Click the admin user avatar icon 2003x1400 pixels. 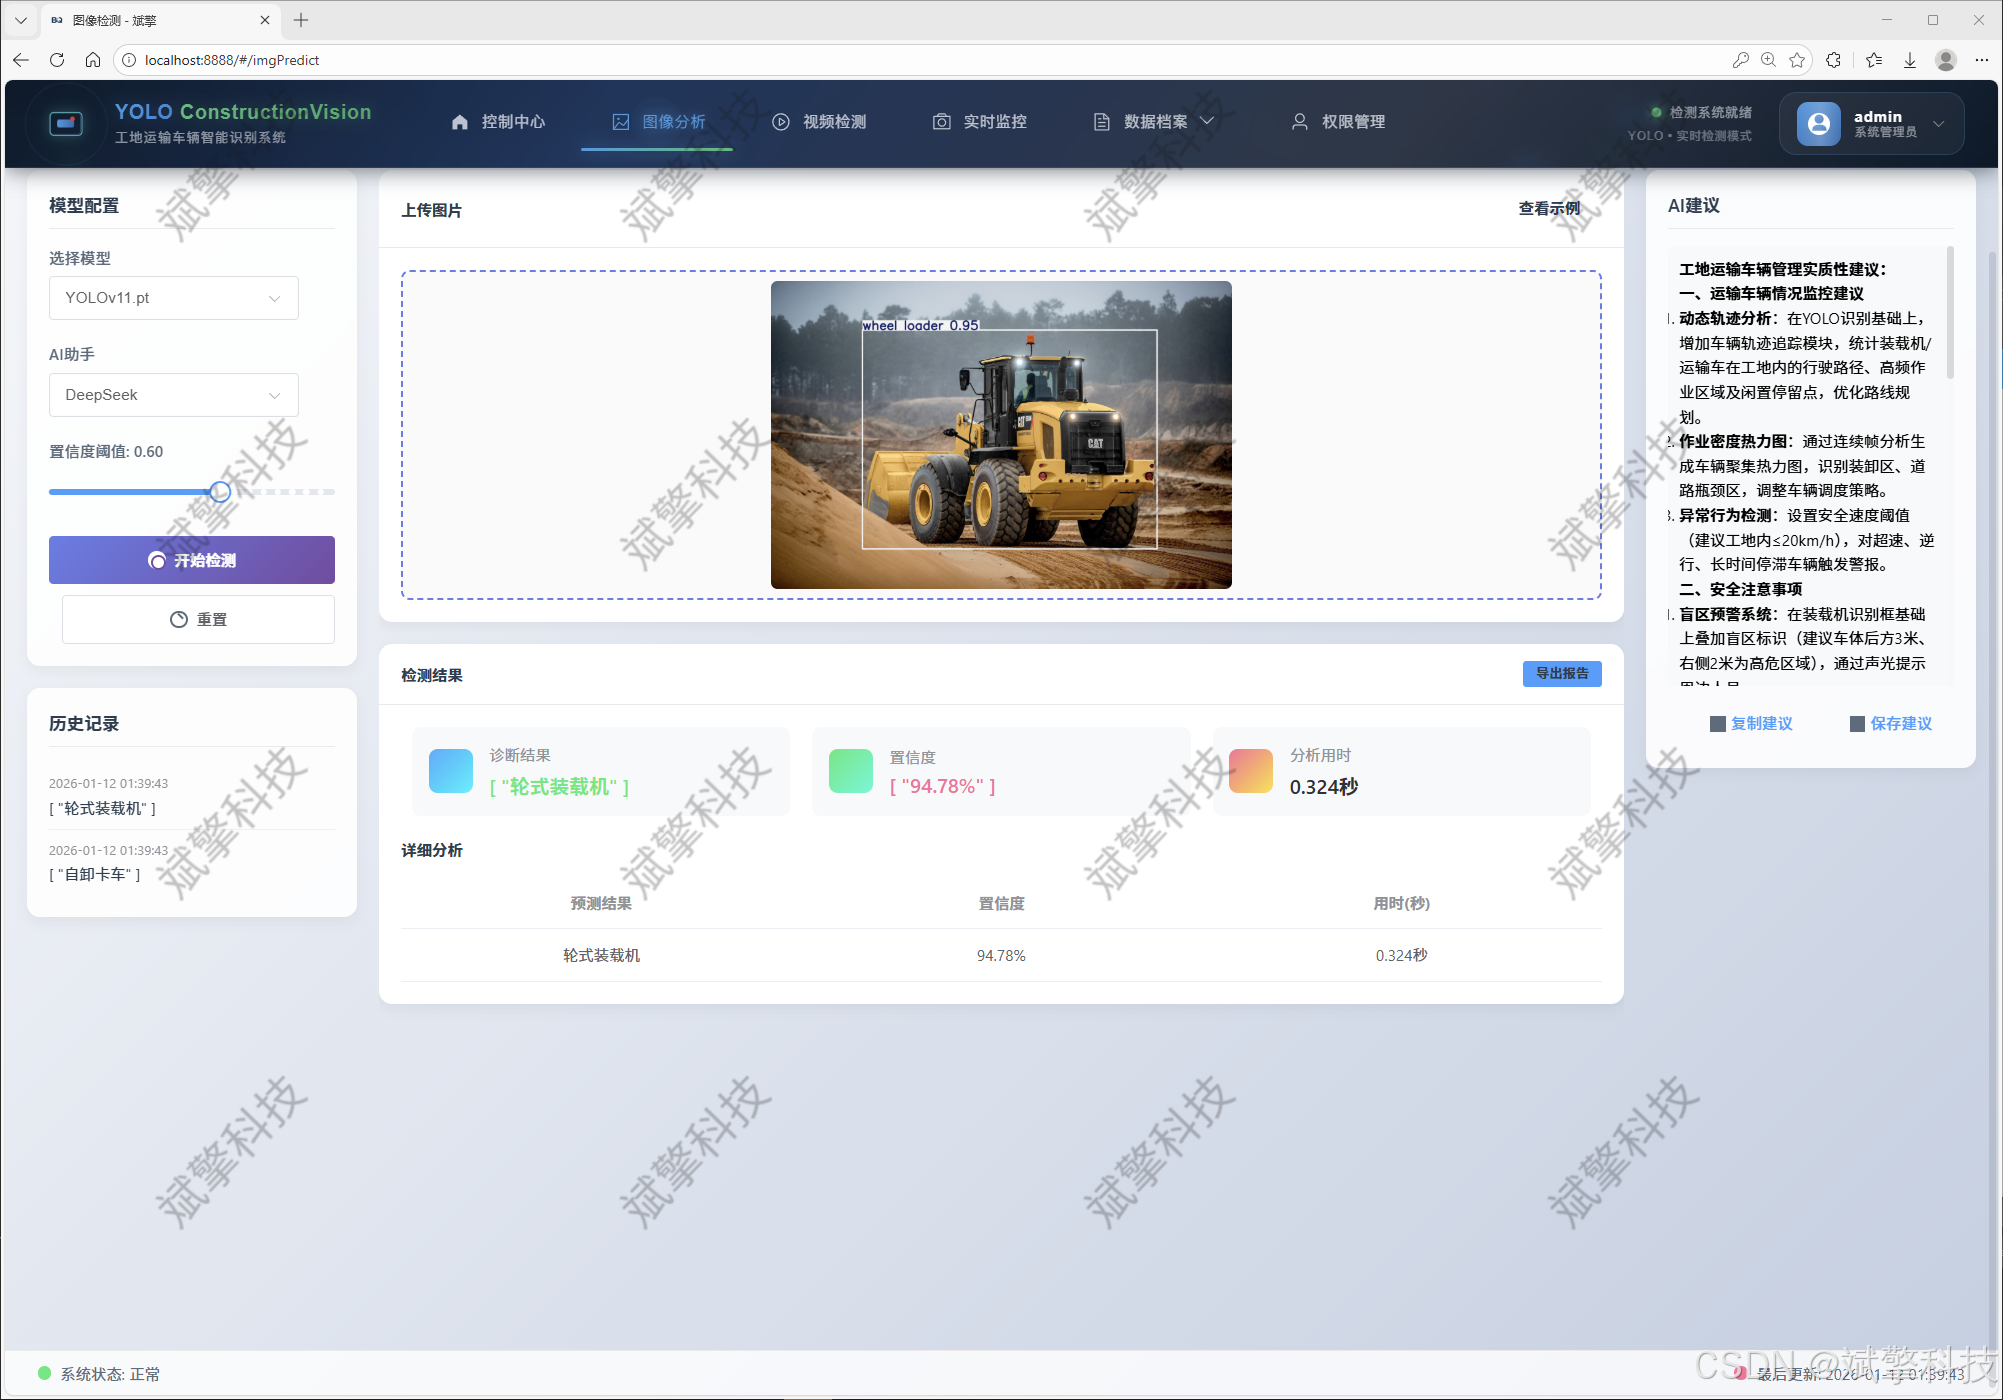pyautogui.click(x=1818, y=124)
